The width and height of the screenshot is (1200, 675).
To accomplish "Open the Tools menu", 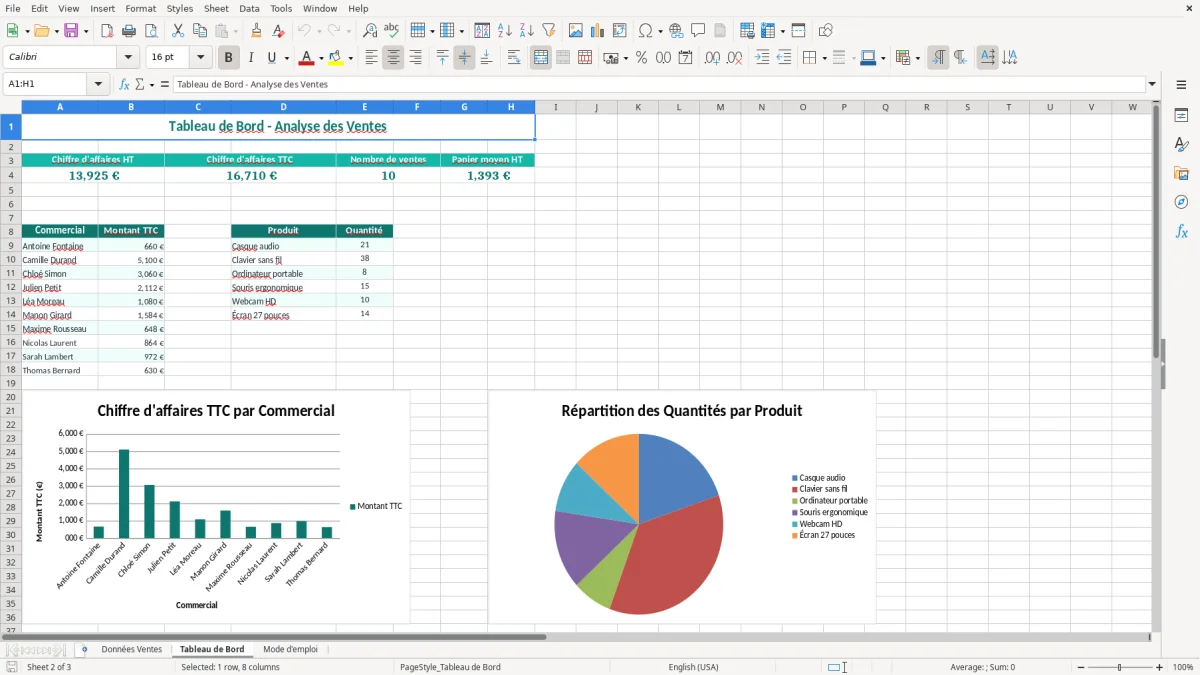I will point(282,8).
